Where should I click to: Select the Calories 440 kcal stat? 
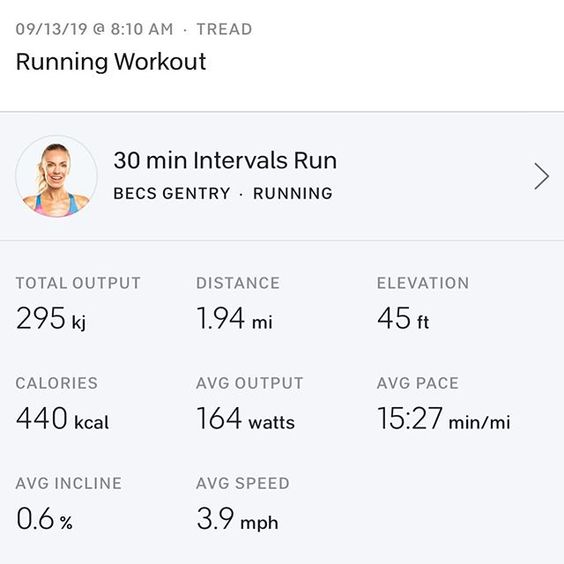pyautogui.click(x=62, y=403)
